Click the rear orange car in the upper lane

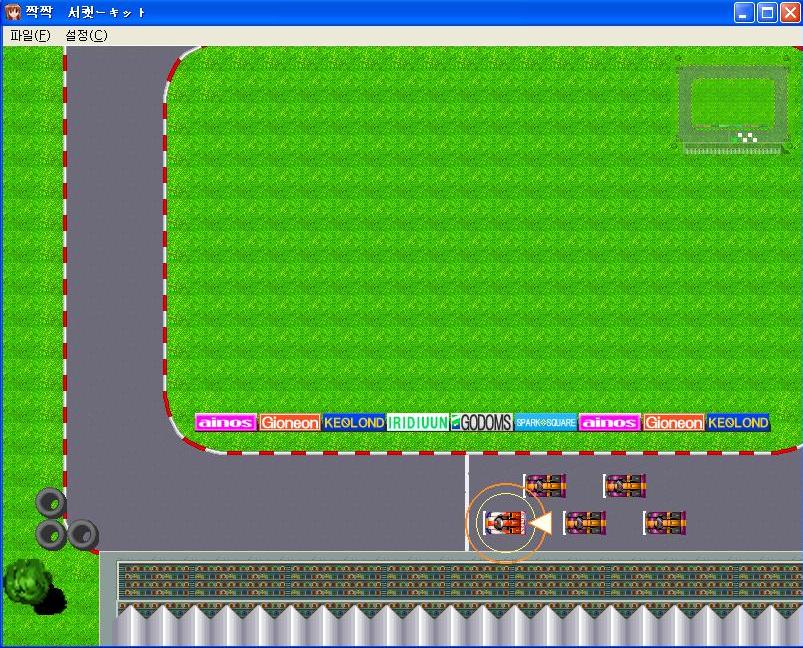click(x=625, y=486)
